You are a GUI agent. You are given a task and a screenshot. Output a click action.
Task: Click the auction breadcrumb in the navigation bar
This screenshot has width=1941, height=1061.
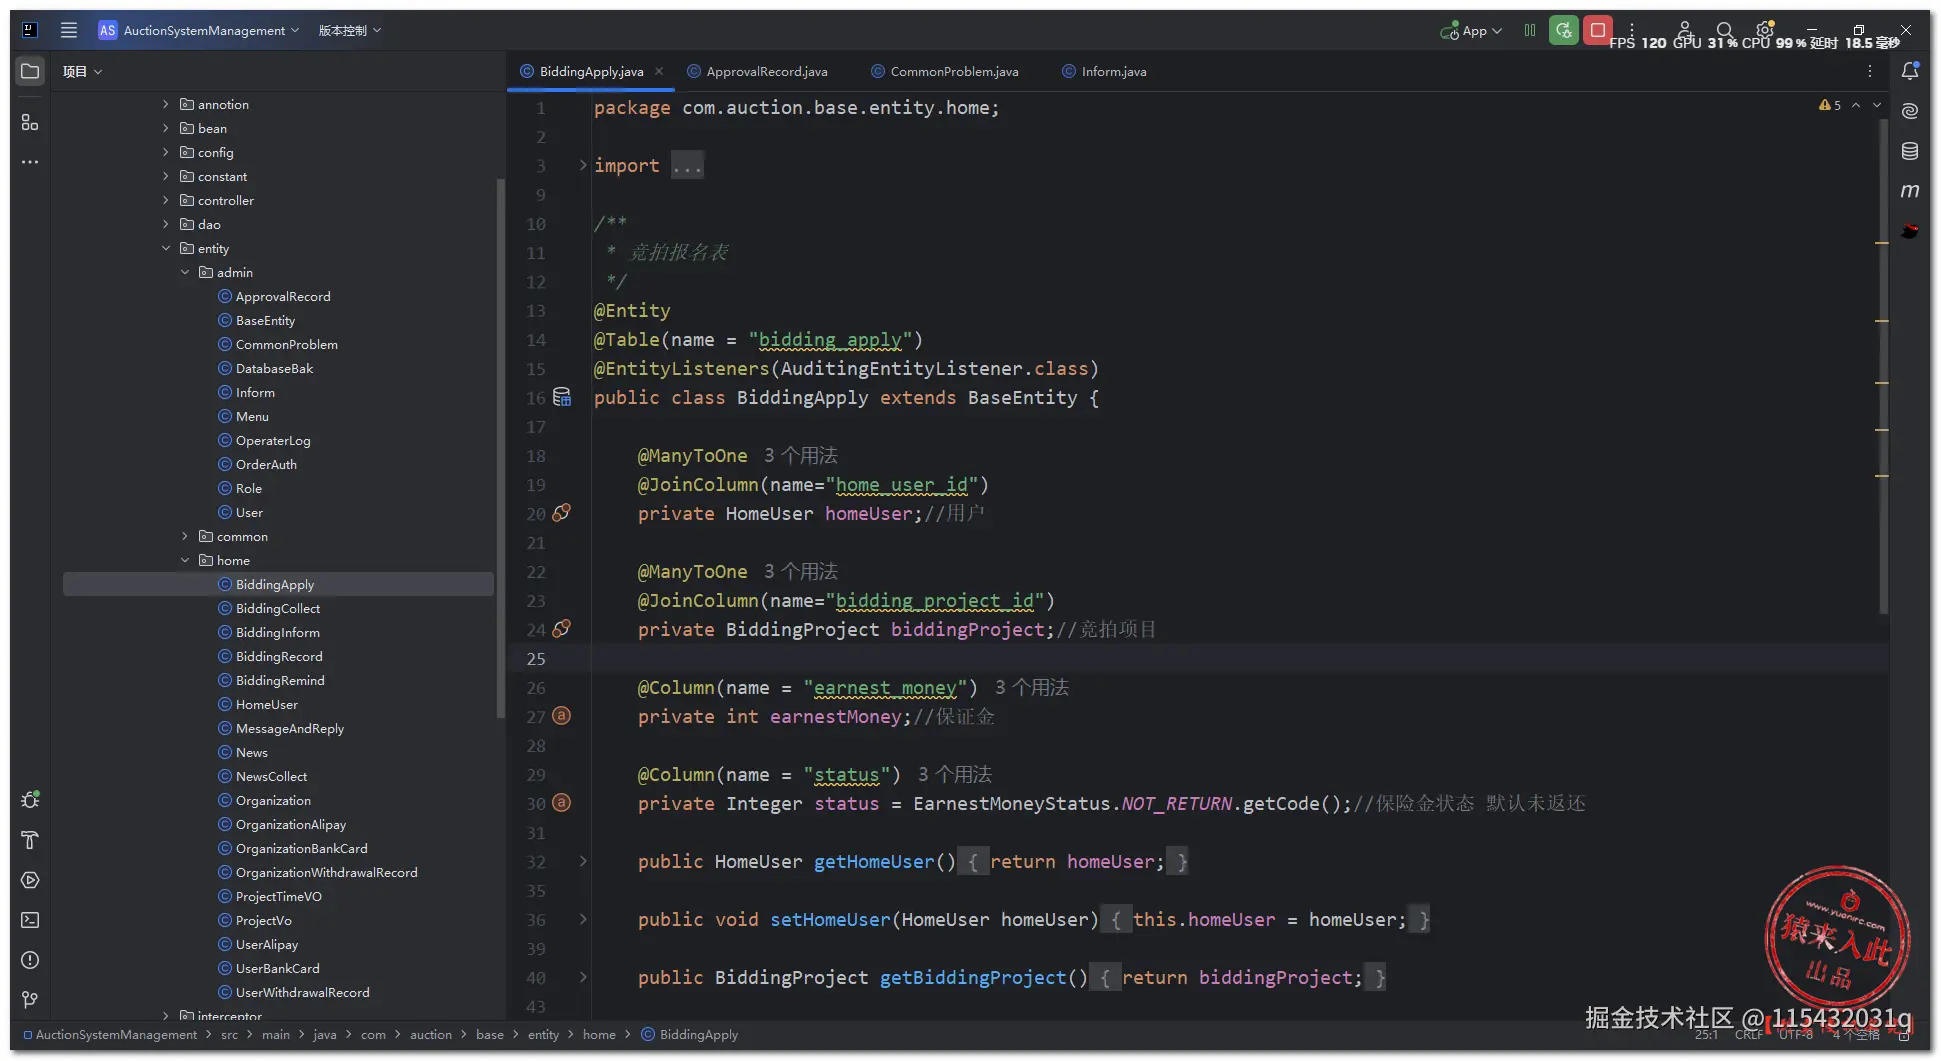pos(431,1034)
